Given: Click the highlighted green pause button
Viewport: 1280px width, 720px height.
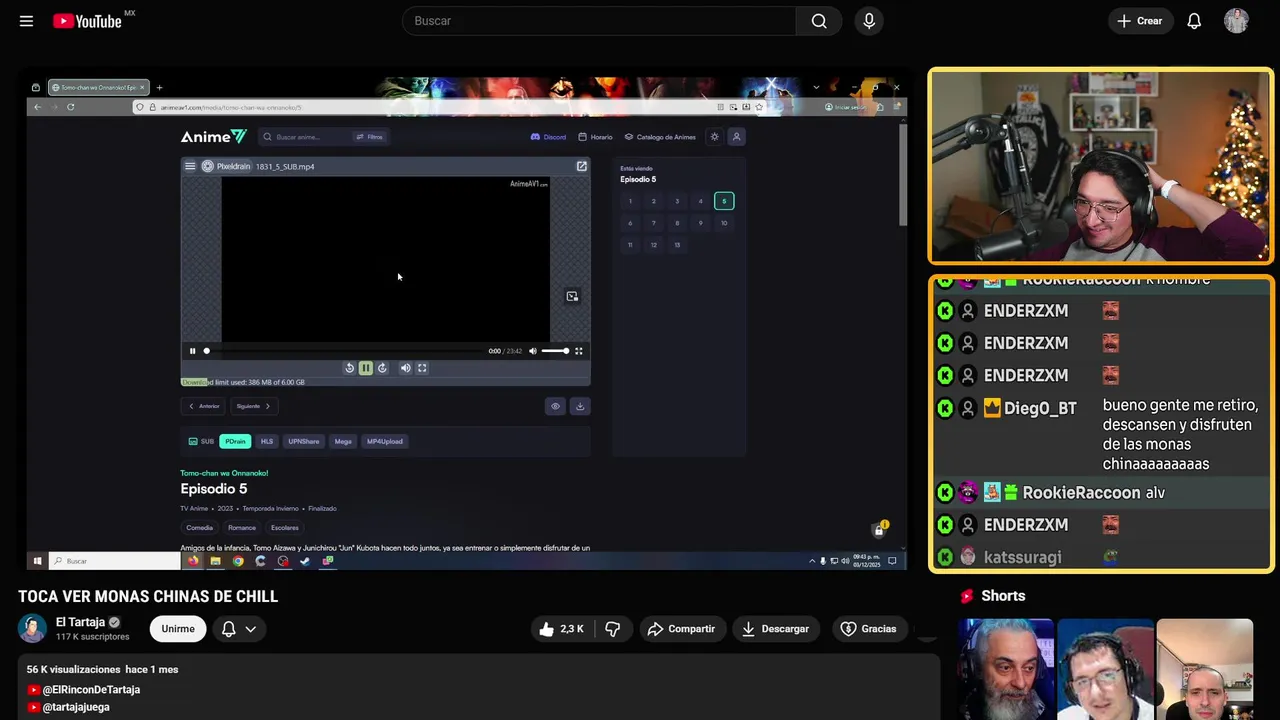Looking at the screenshot, I should 366,368.
